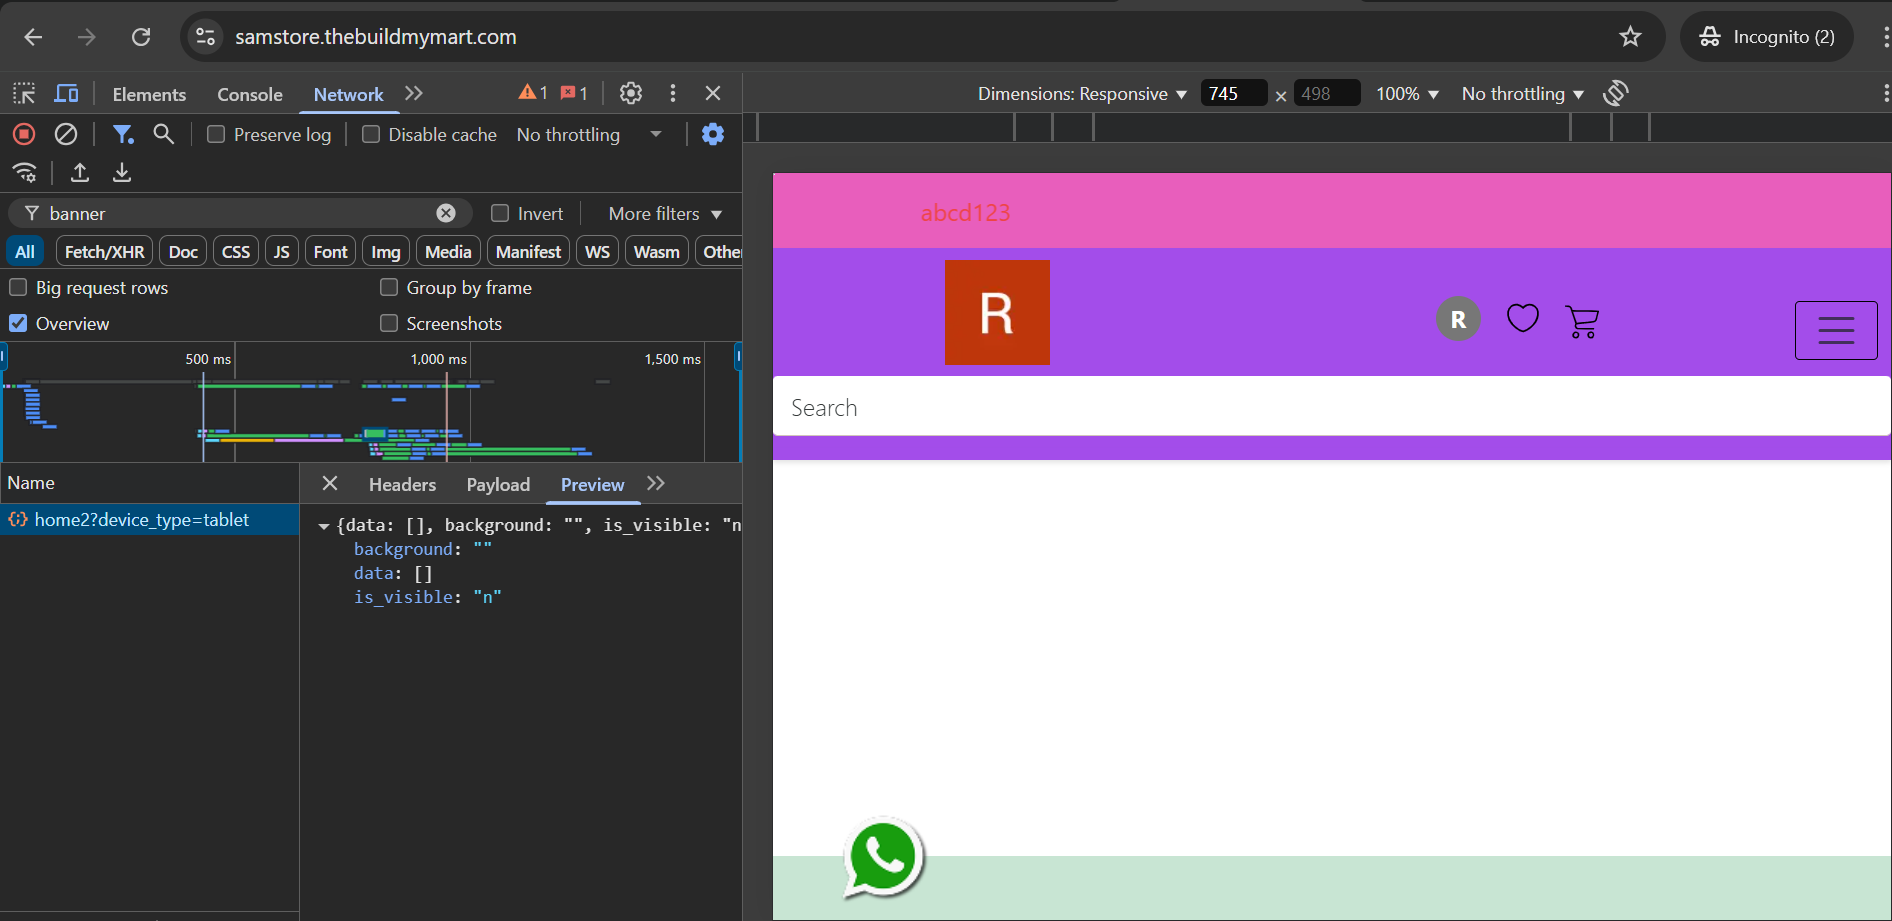This screenshot has height=921, width=1892.
Task: Filter requests by JS
Action: tap(282, 251)
